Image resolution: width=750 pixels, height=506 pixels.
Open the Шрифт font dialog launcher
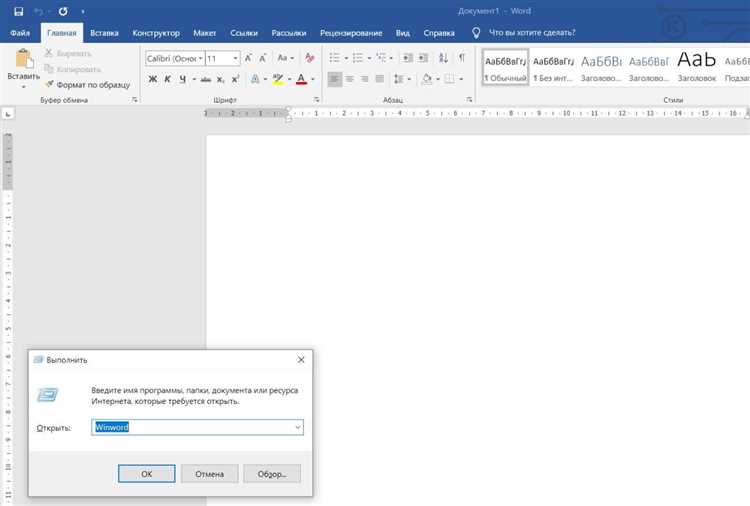pos(317,100)
